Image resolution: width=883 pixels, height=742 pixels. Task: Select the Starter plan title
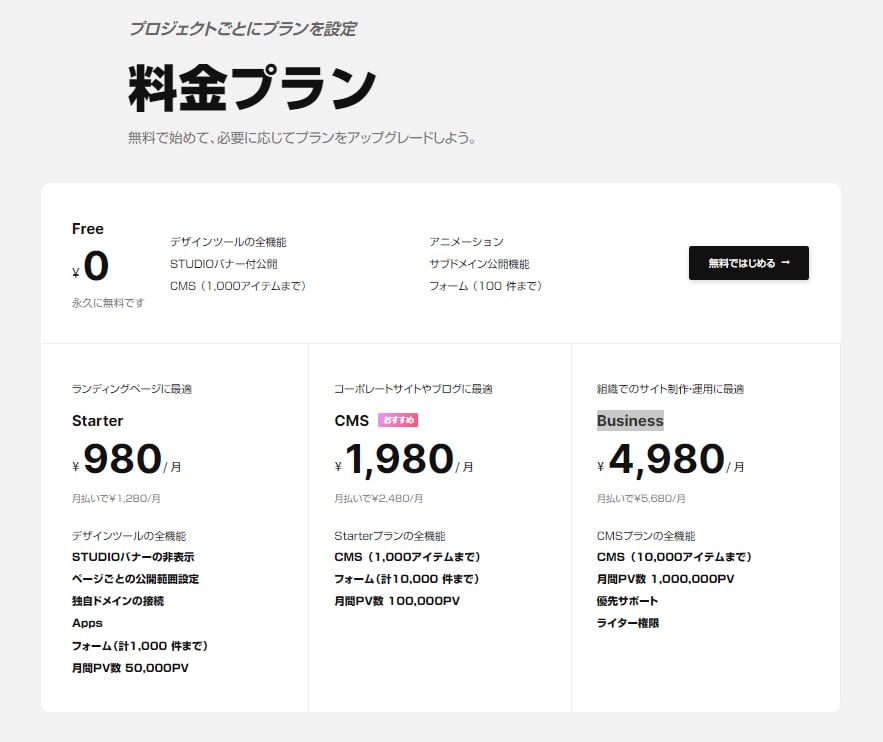tap(97, 421)
